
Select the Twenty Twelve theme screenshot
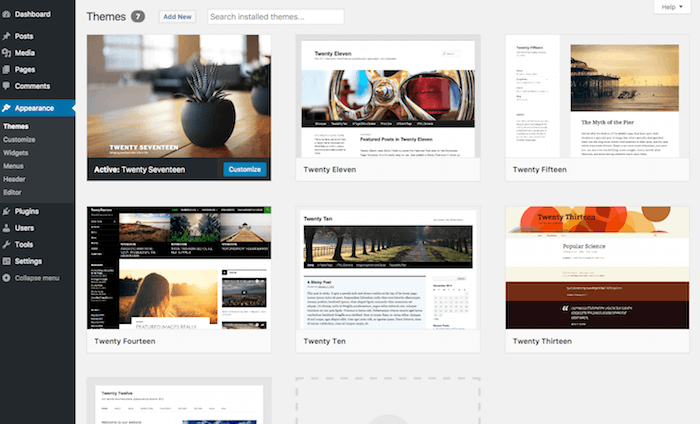point(179,401)
